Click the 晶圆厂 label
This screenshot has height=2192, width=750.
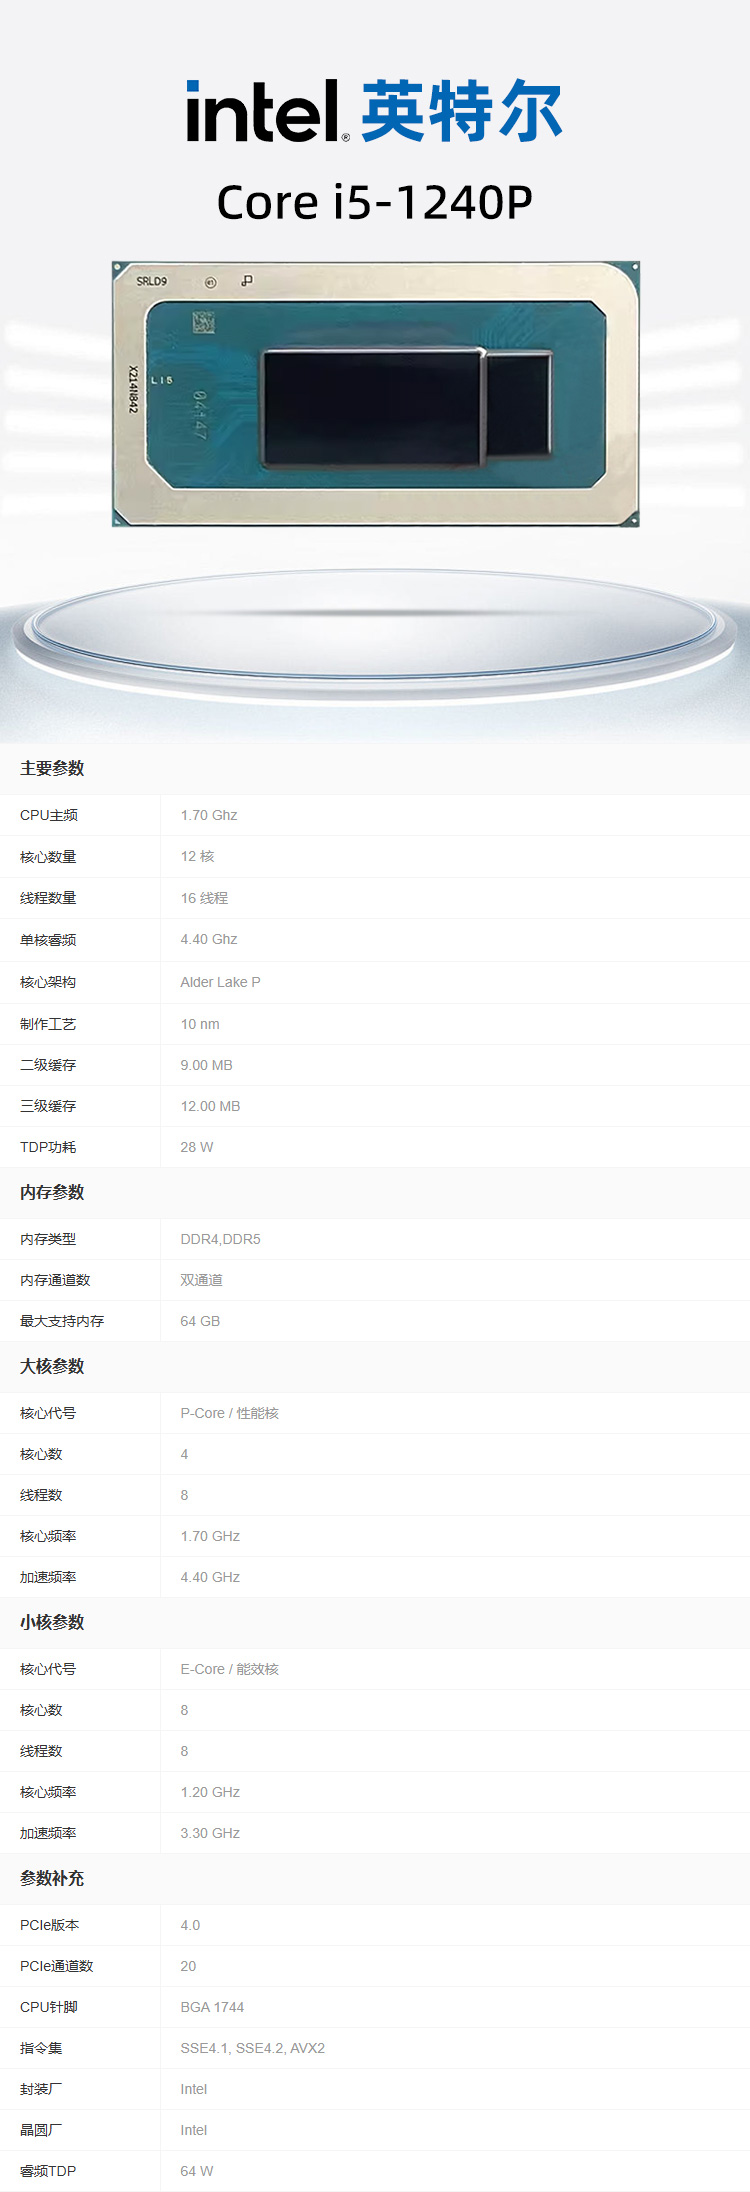[41, 2130]
